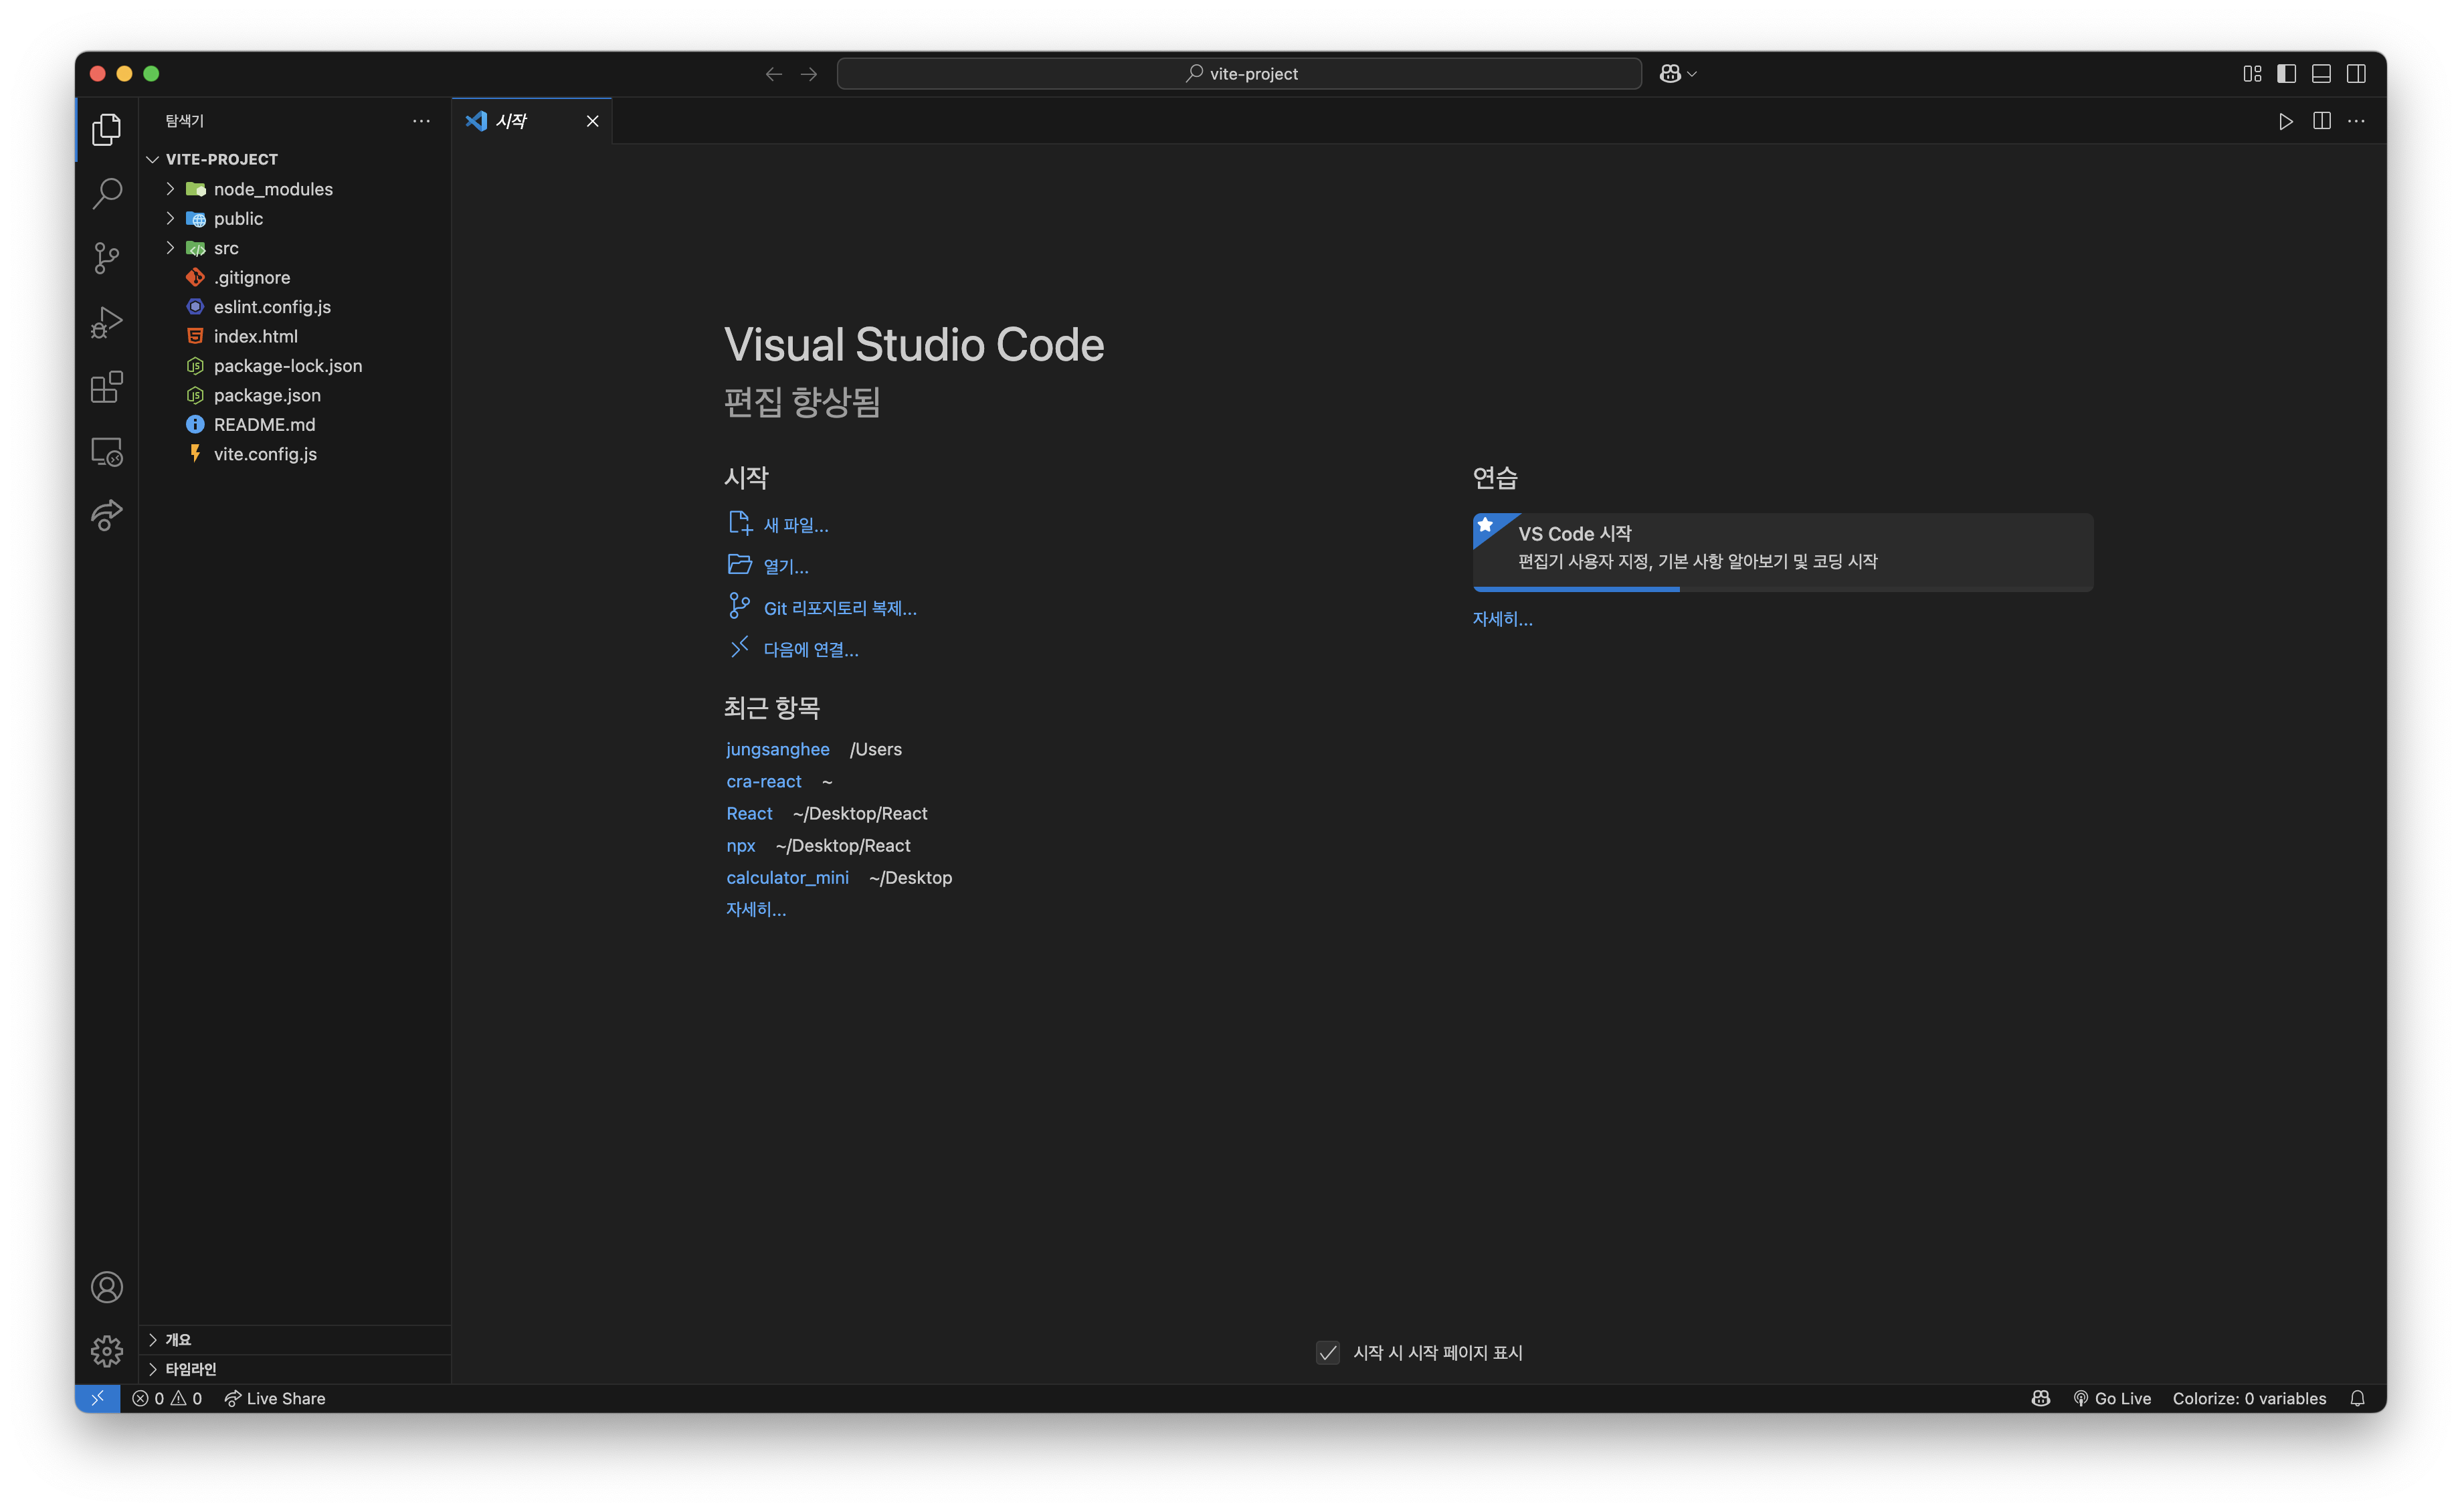
Task: Close the 시작 tab
Action: (x=593, y=121)
